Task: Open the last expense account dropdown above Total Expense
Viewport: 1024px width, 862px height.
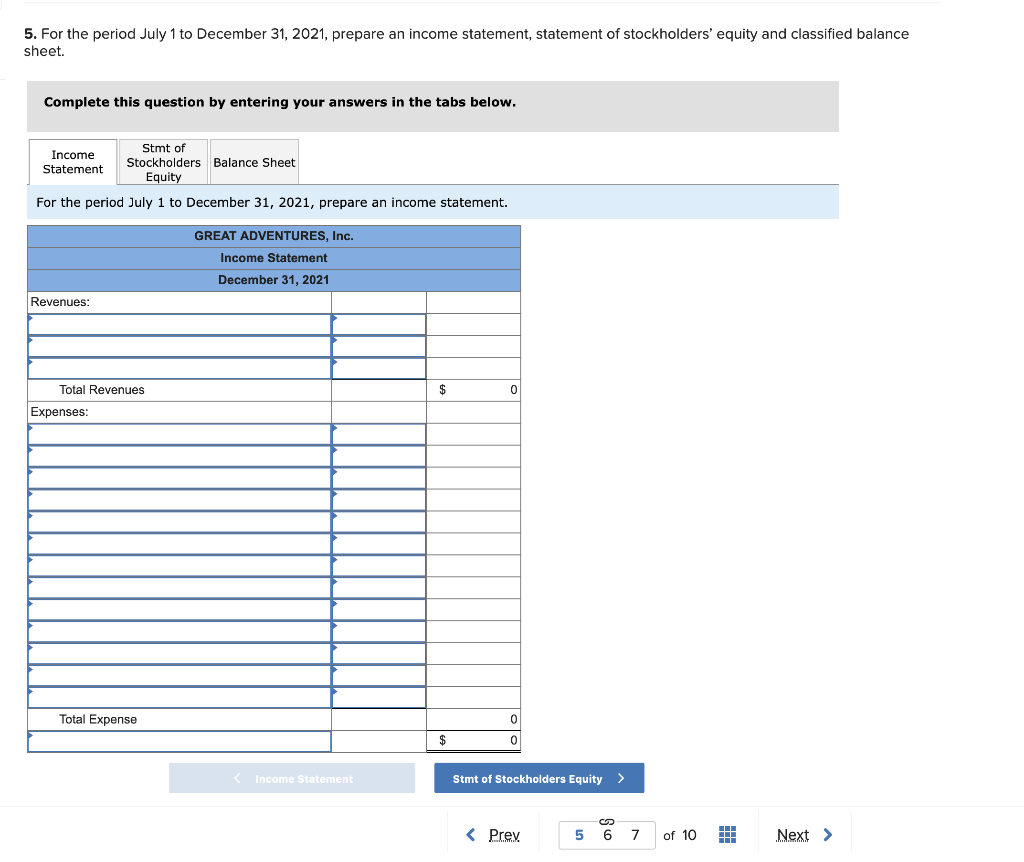Action: (180, 697)
